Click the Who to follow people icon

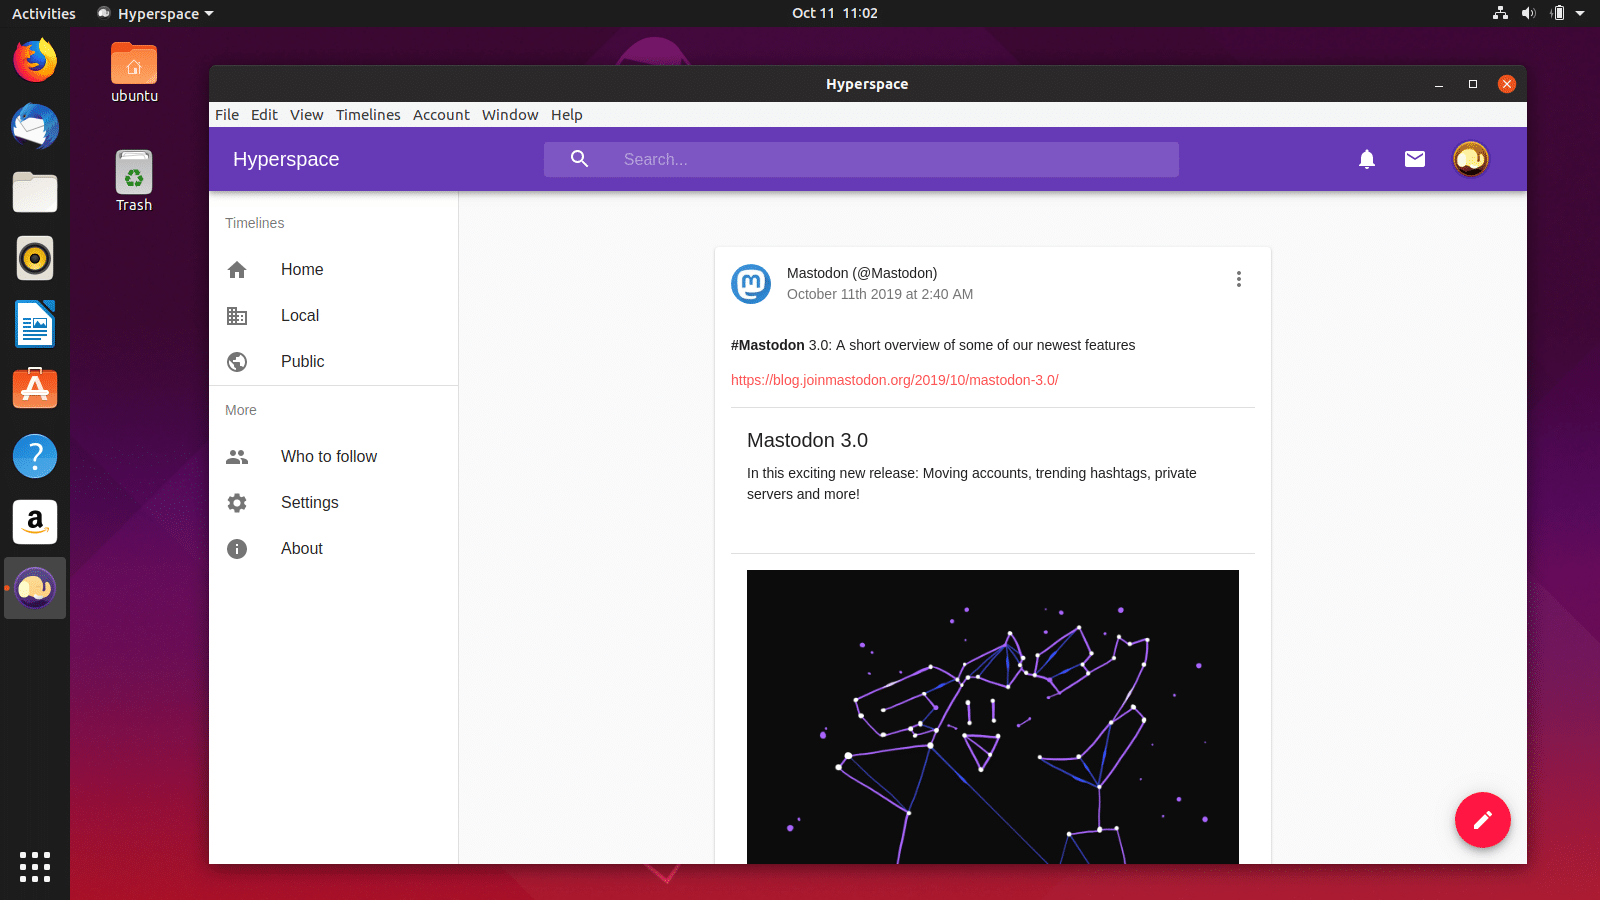(x=237, y=457)
